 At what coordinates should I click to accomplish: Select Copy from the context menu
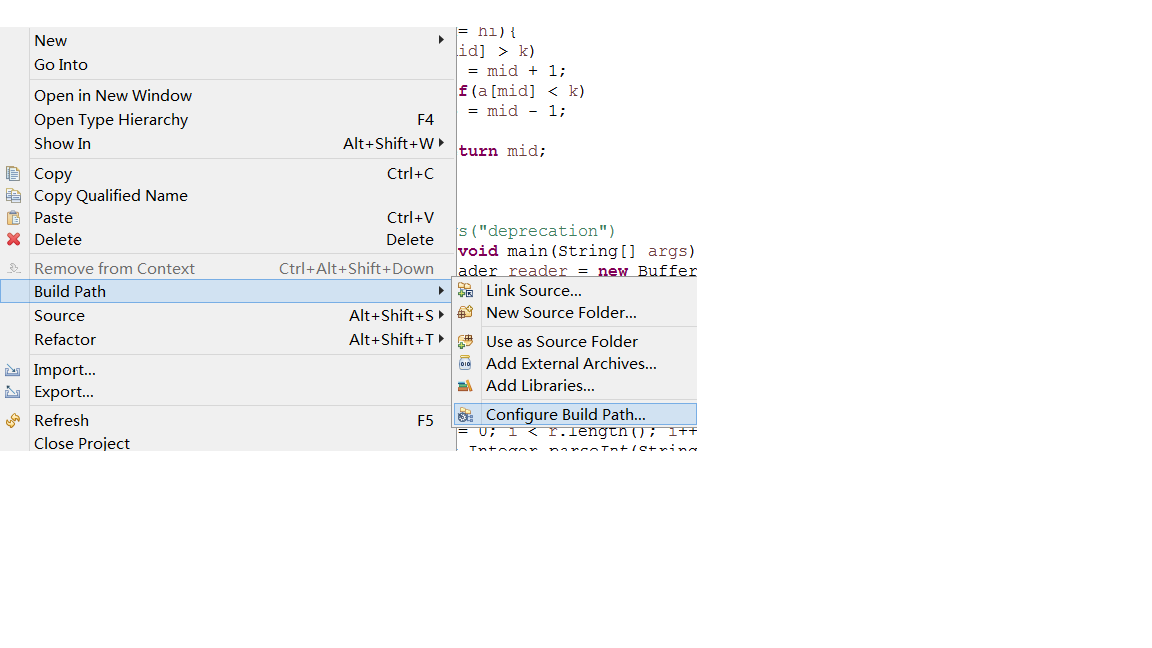[x=228, y=174]
